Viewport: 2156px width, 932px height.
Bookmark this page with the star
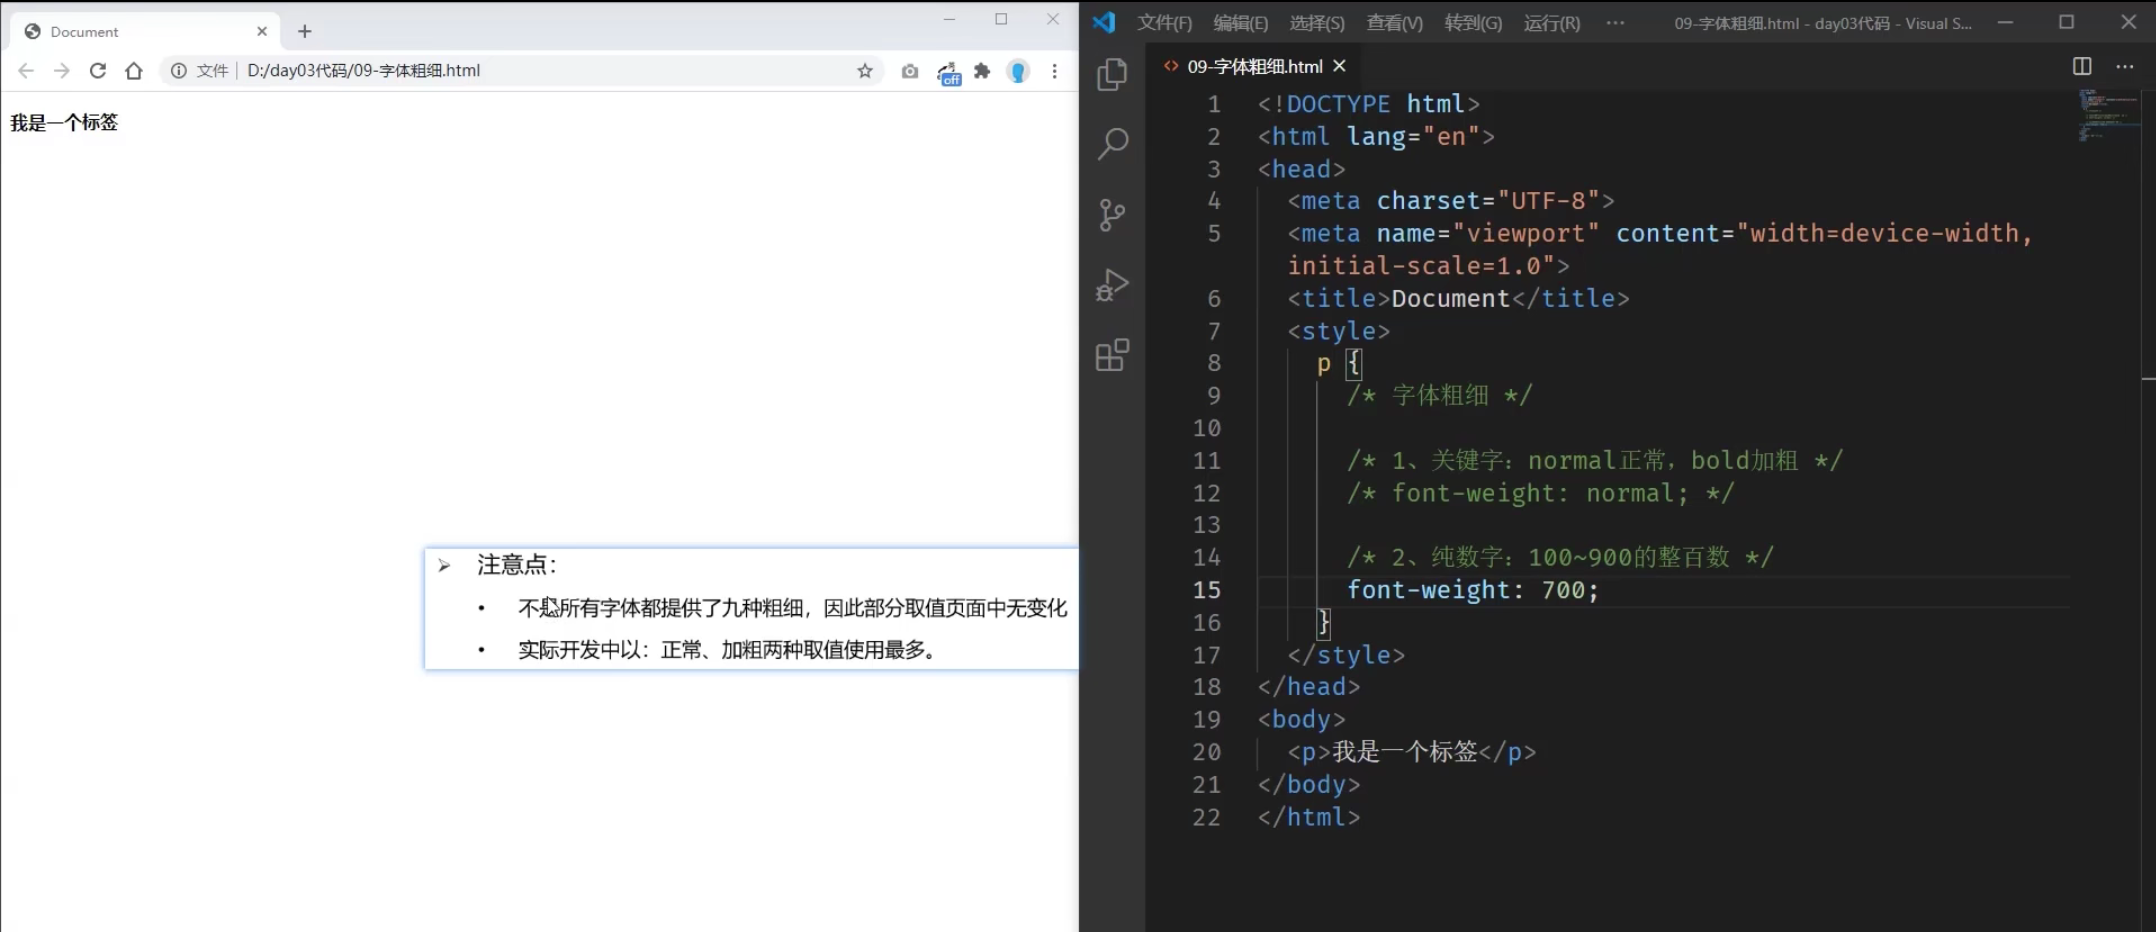tap(865, 71)
